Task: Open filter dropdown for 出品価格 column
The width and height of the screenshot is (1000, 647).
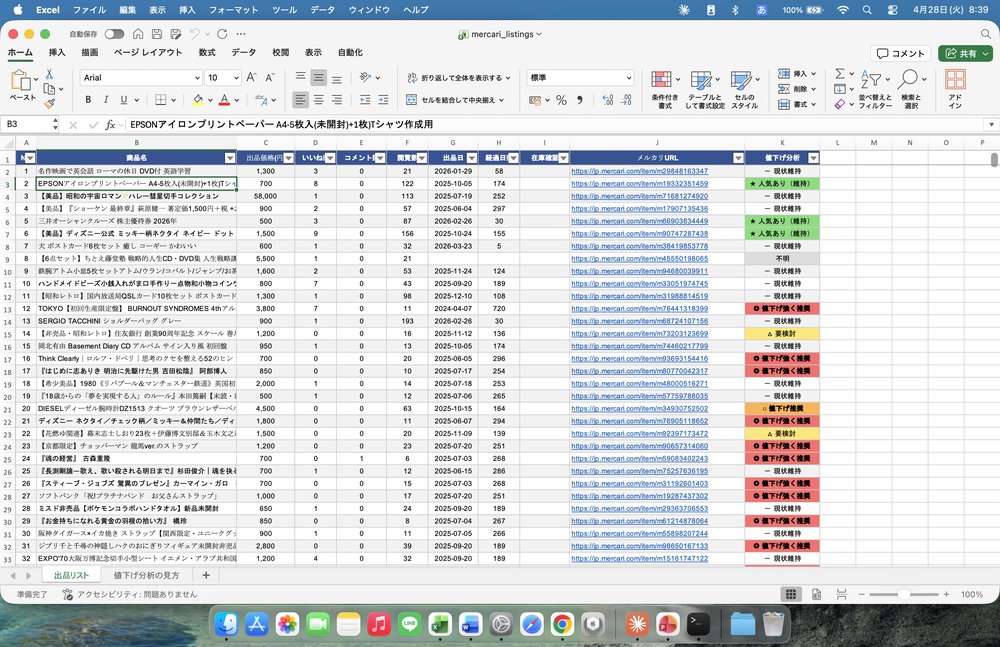Action: [288, 158]
